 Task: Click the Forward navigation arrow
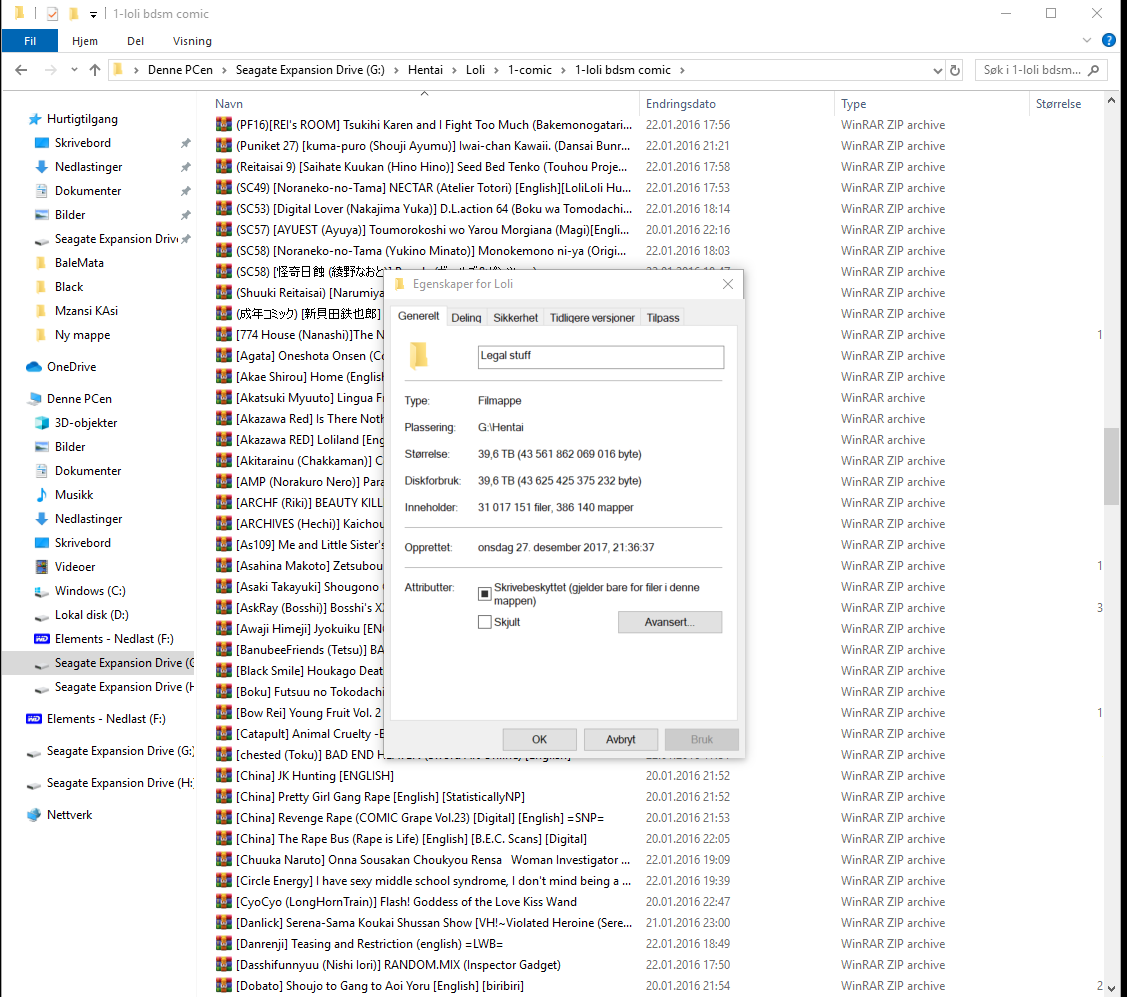click(x=50, y=70)
